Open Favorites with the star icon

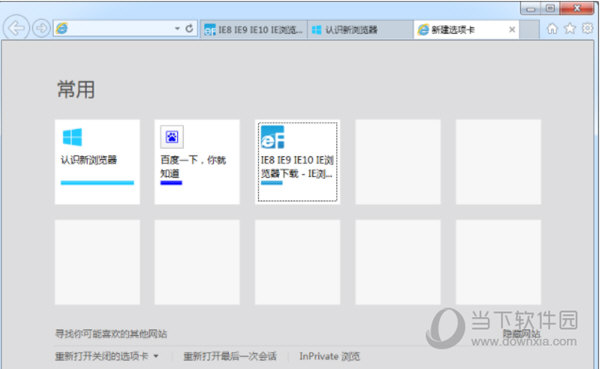pos(570,28)
